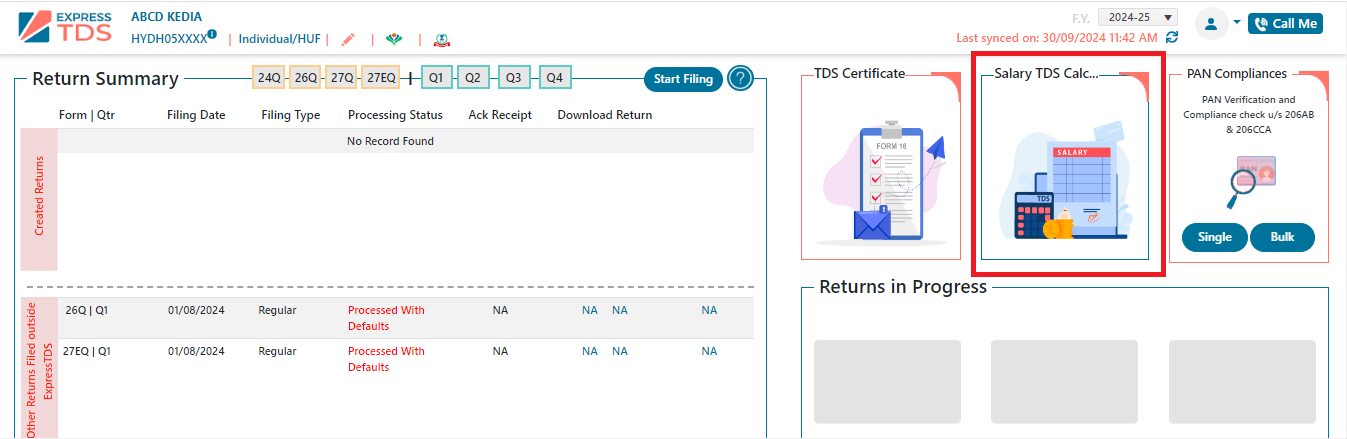Click the 27EQ | Q1 row entry

[85, 351]
